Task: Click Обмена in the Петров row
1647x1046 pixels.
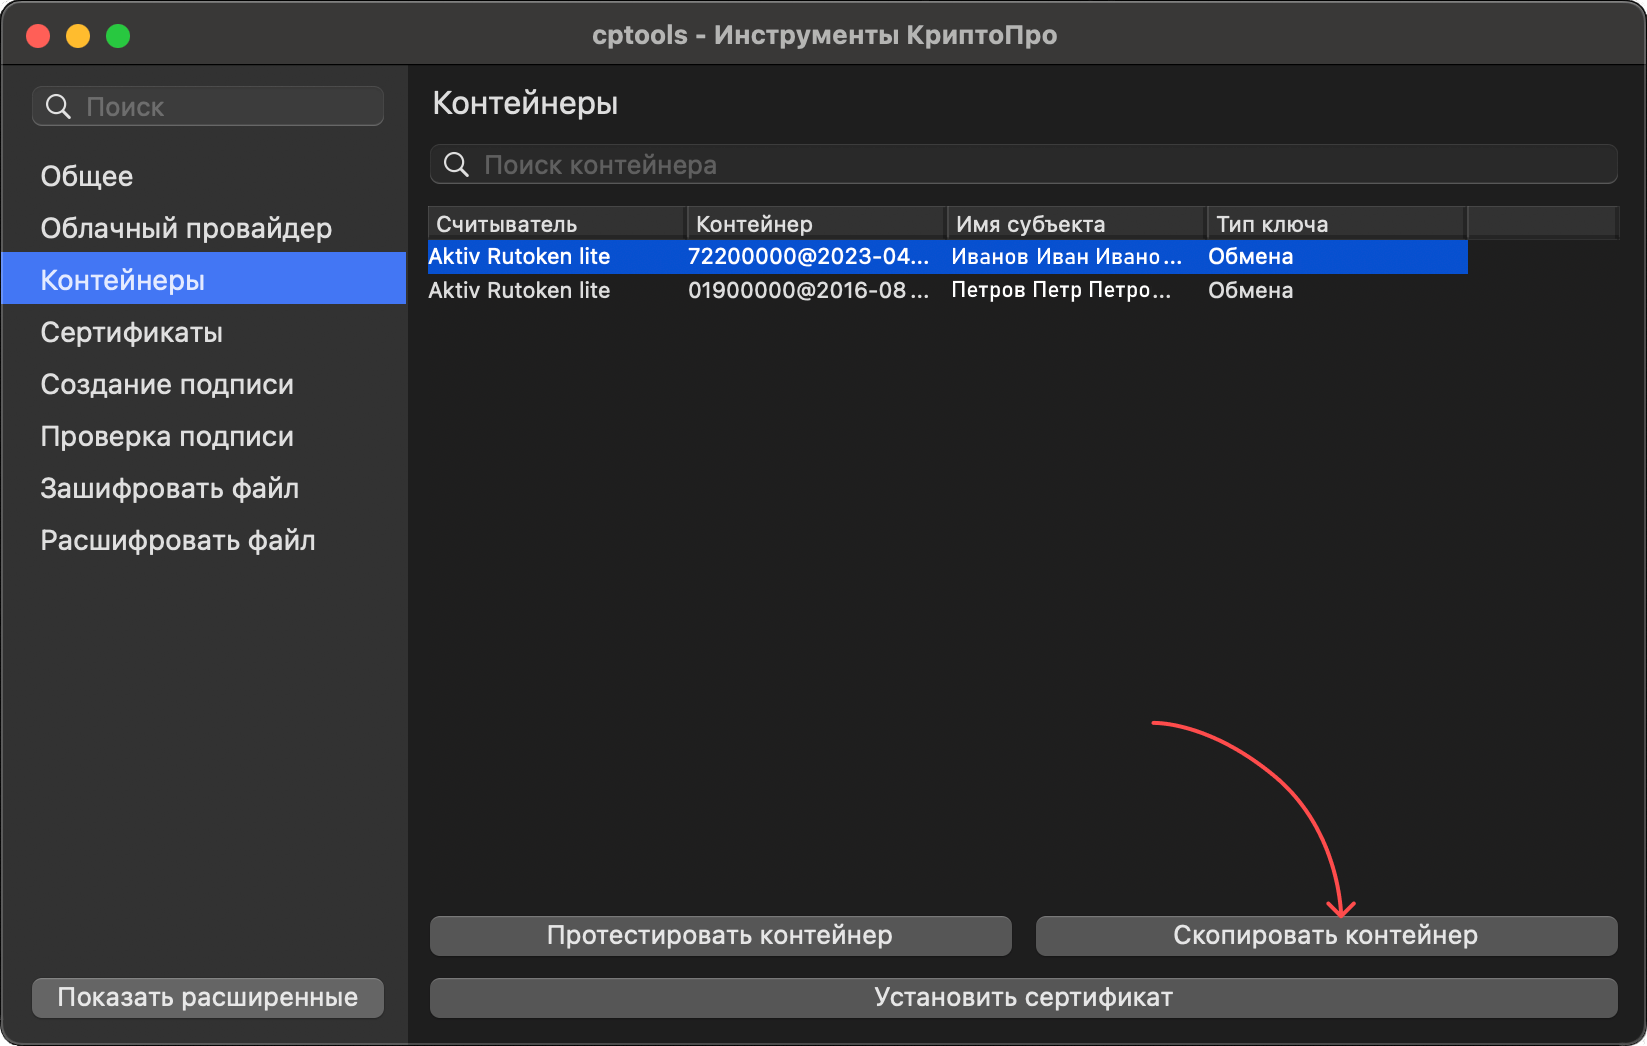Action: point(1251,290)
